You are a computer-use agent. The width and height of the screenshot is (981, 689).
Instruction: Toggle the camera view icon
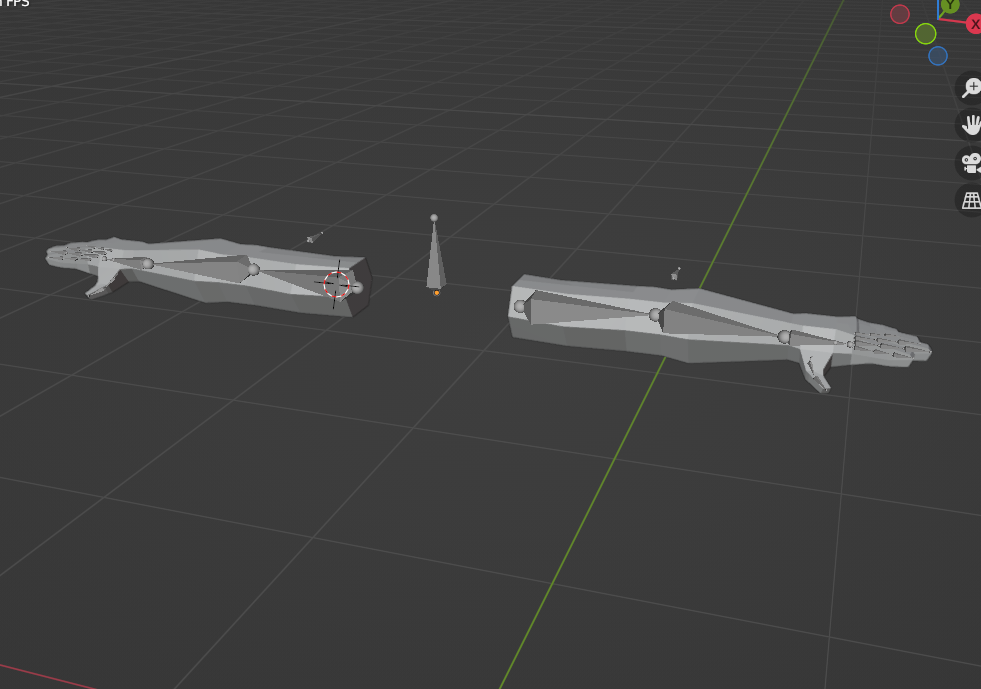tap(971, 162)
